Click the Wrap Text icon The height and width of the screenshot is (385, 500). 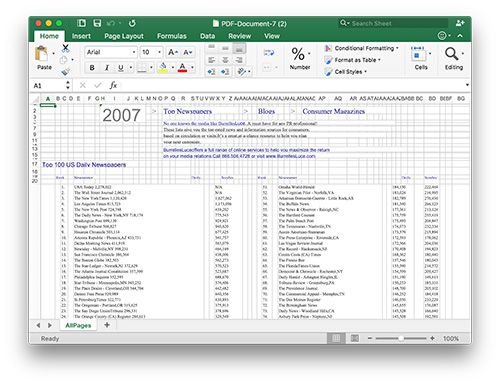[269, 52]
